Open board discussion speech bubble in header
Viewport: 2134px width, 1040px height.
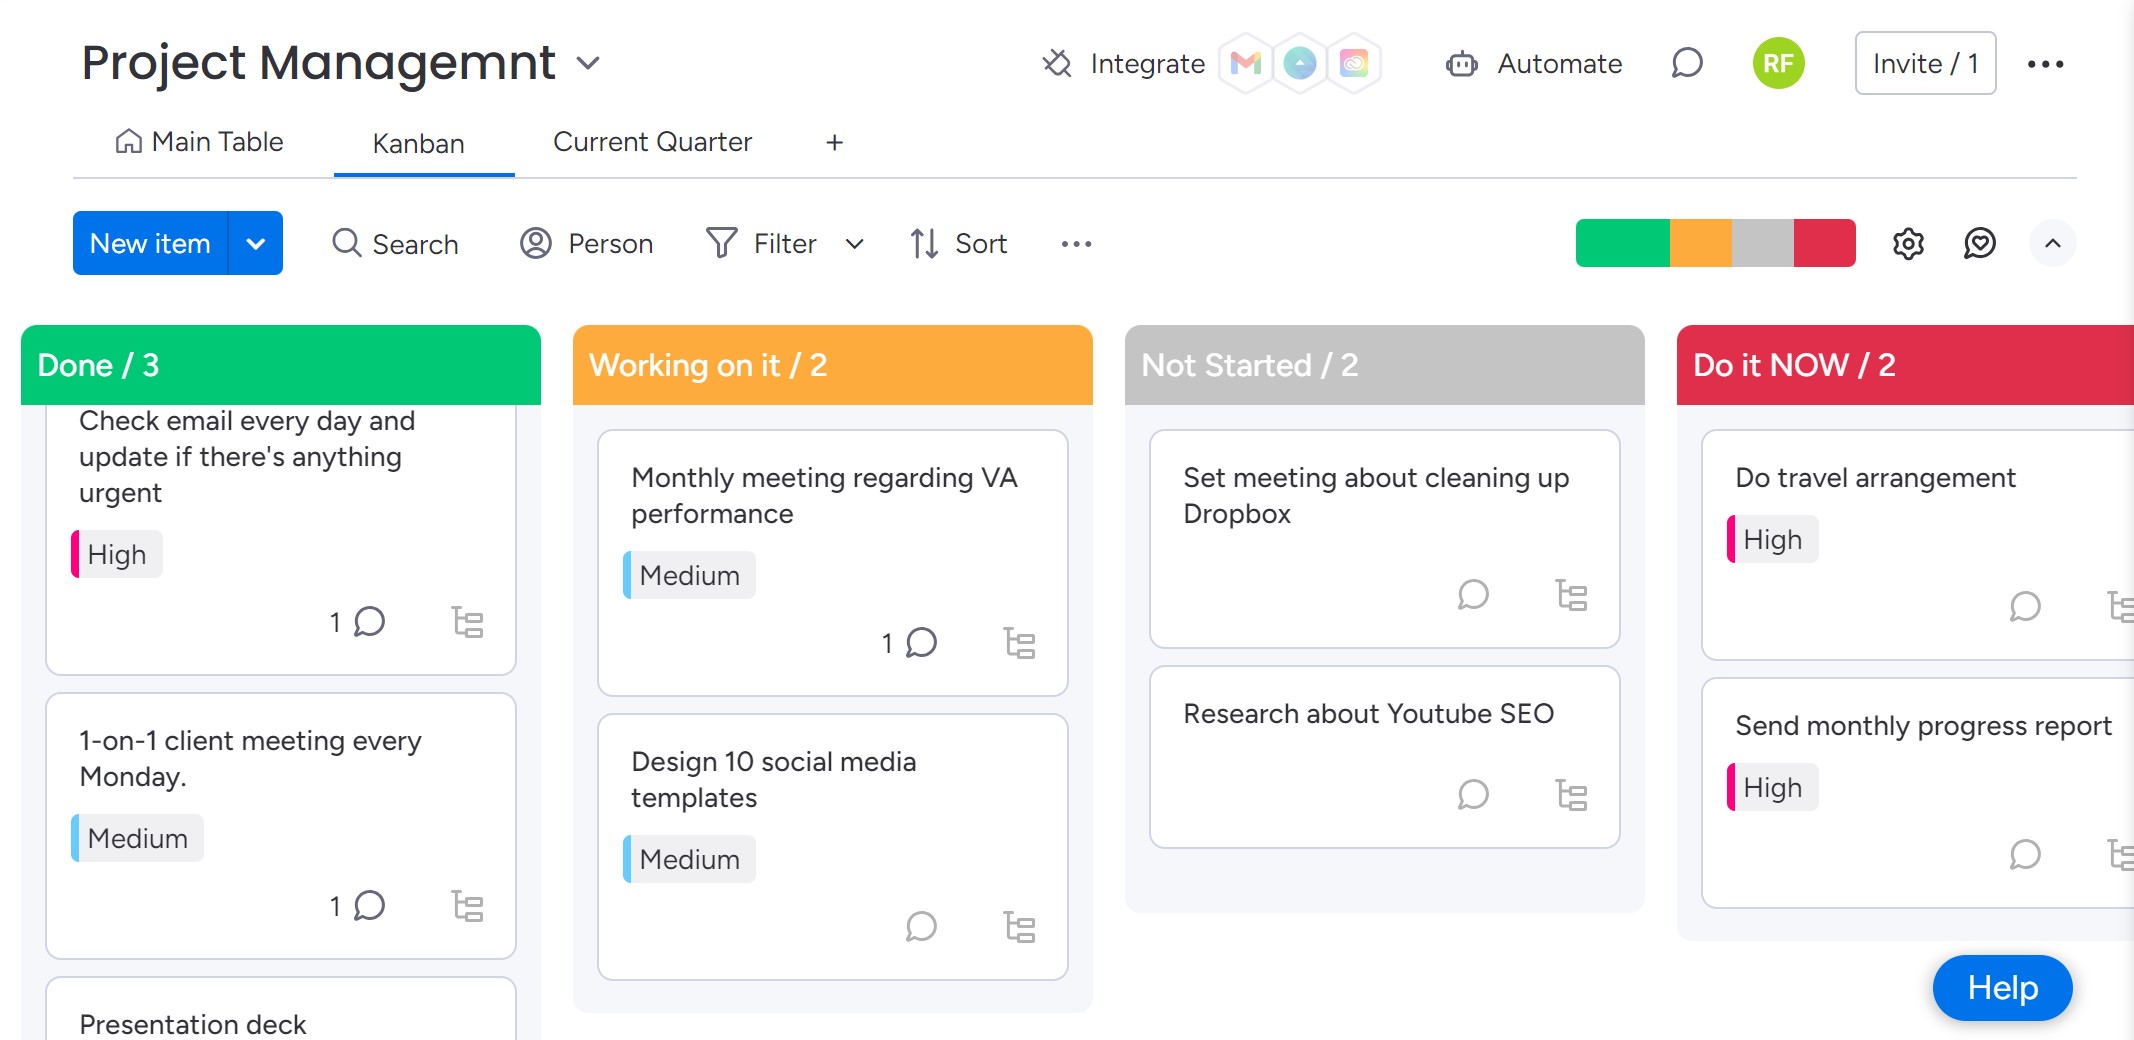(x=1687, y=64)
